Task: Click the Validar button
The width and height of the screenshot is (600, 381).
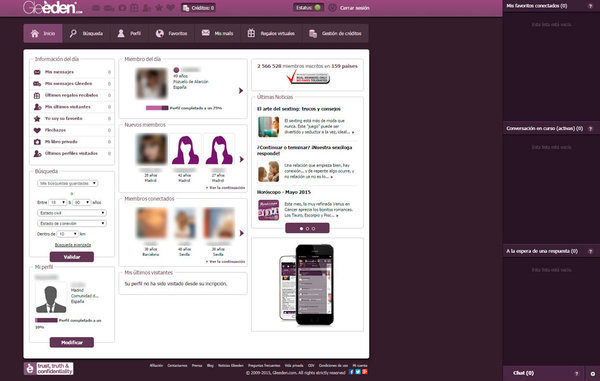Action: [x=72, y=257]
